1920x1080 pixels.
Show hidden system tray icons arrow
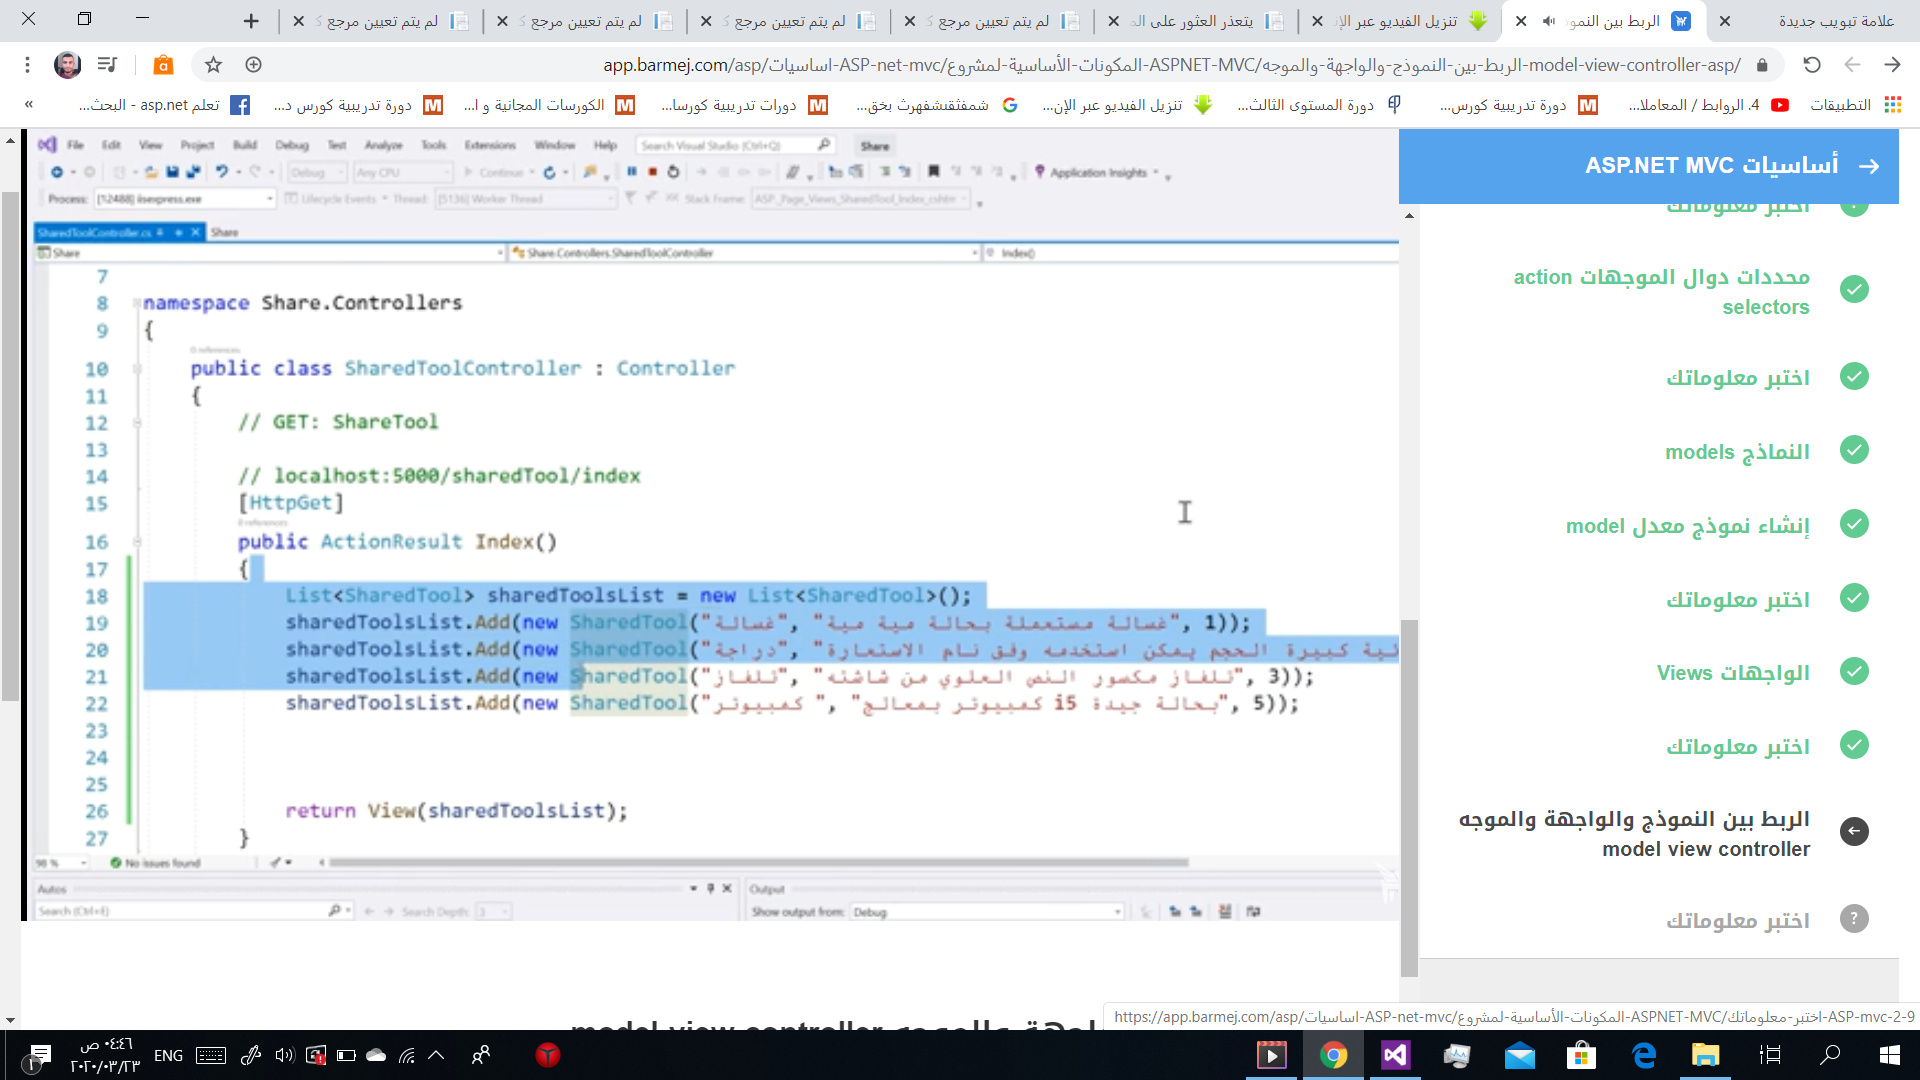(436, 1055)
